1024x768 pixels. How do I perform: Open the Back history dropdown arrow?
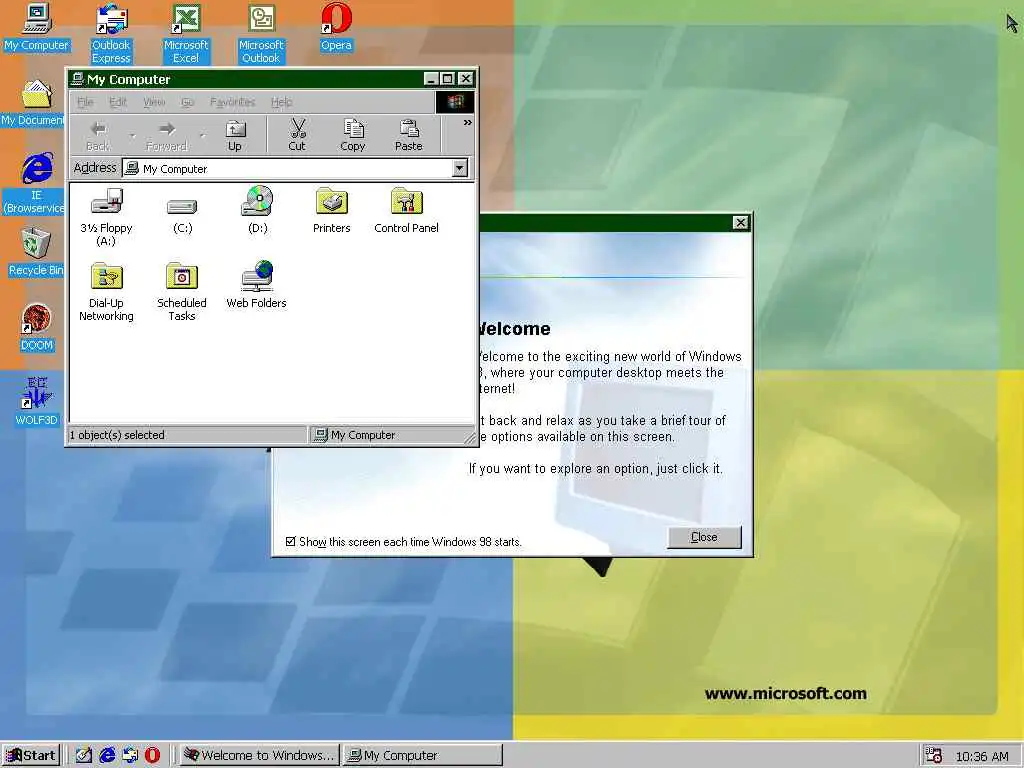point(132,136)
